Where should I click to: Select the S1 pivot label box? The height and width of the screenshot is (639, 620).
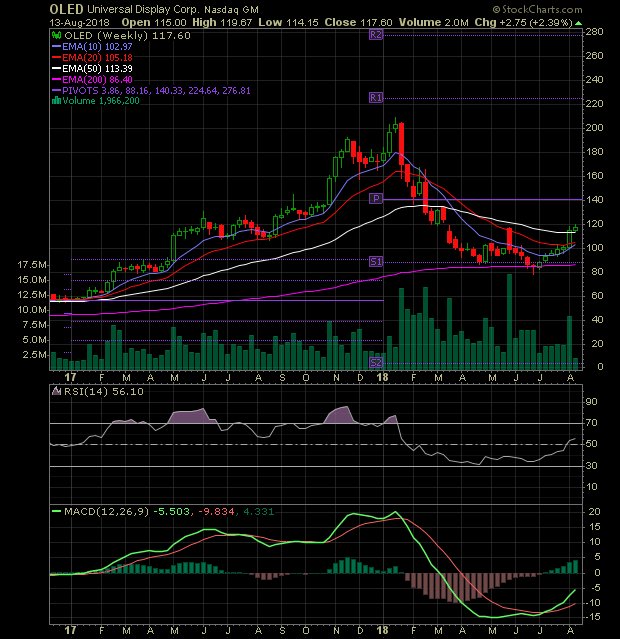coord(376,262)
